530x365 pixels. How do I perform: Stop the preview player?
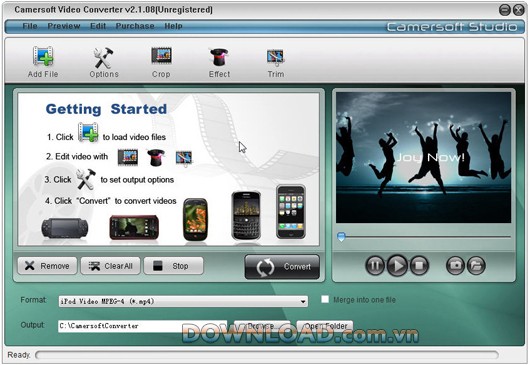419,265
